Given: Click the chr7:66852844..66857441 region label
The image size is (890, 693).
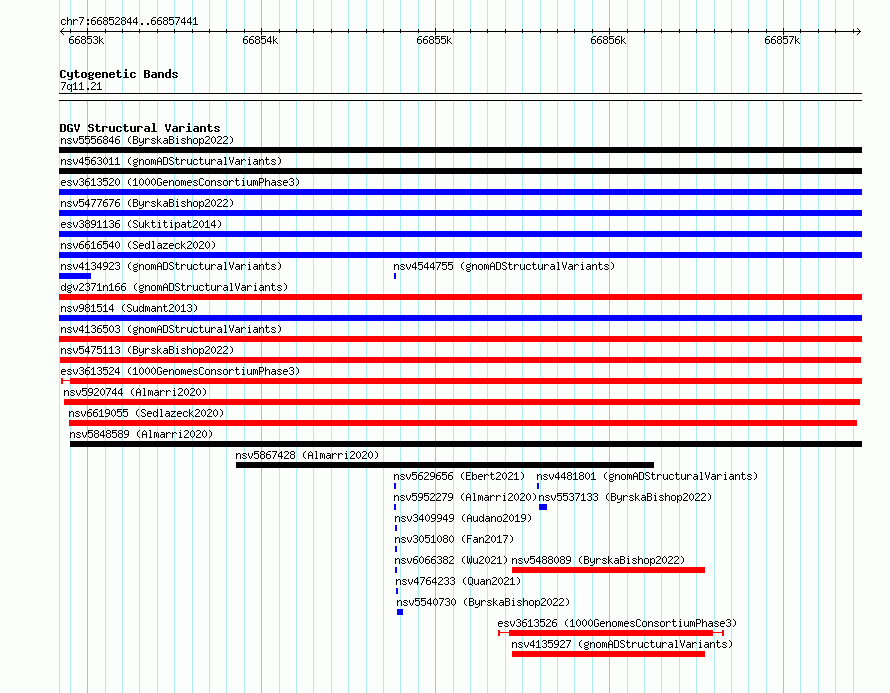Looking at the screenshot, I should (x=129, y=21).
